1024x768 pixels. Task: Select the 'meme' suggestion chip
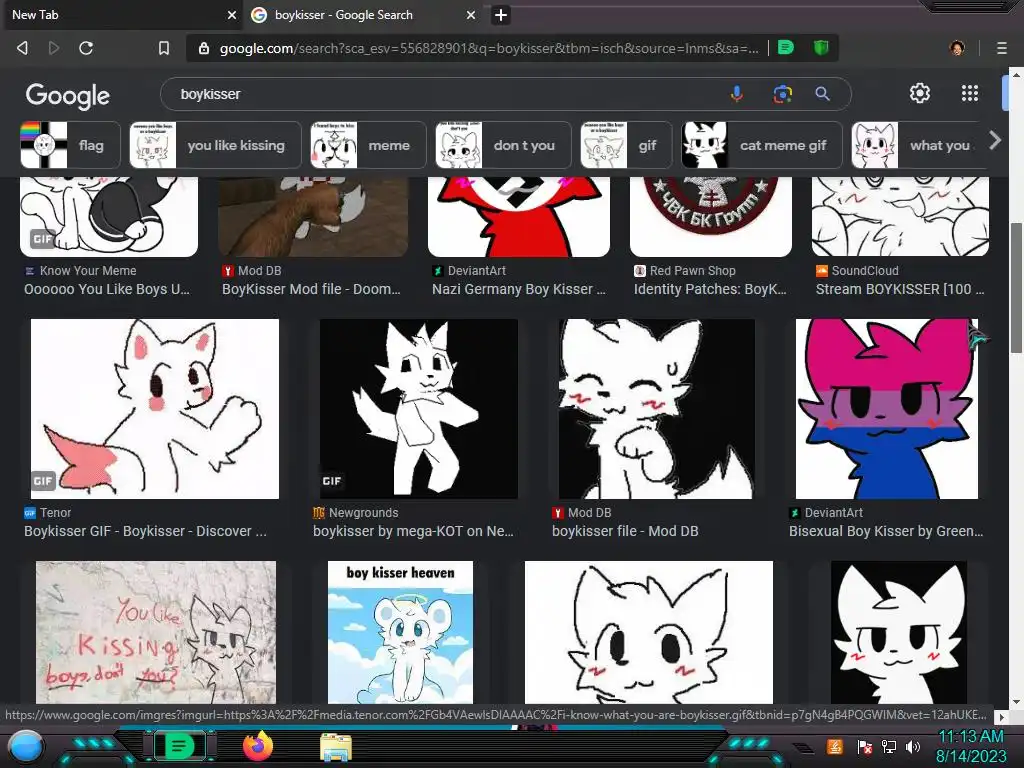coord(368,145)
